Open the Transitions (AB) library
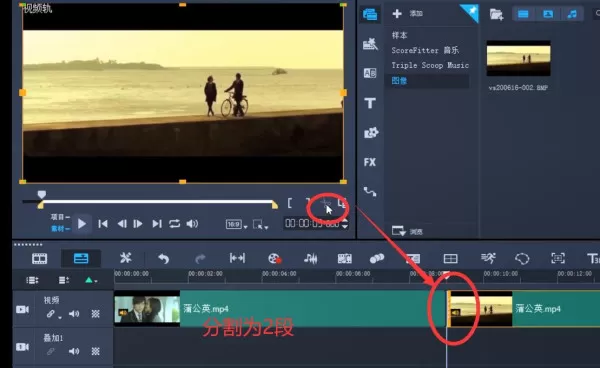The width and height of the screenshot is (600, 368). click(x=370, y=73)
